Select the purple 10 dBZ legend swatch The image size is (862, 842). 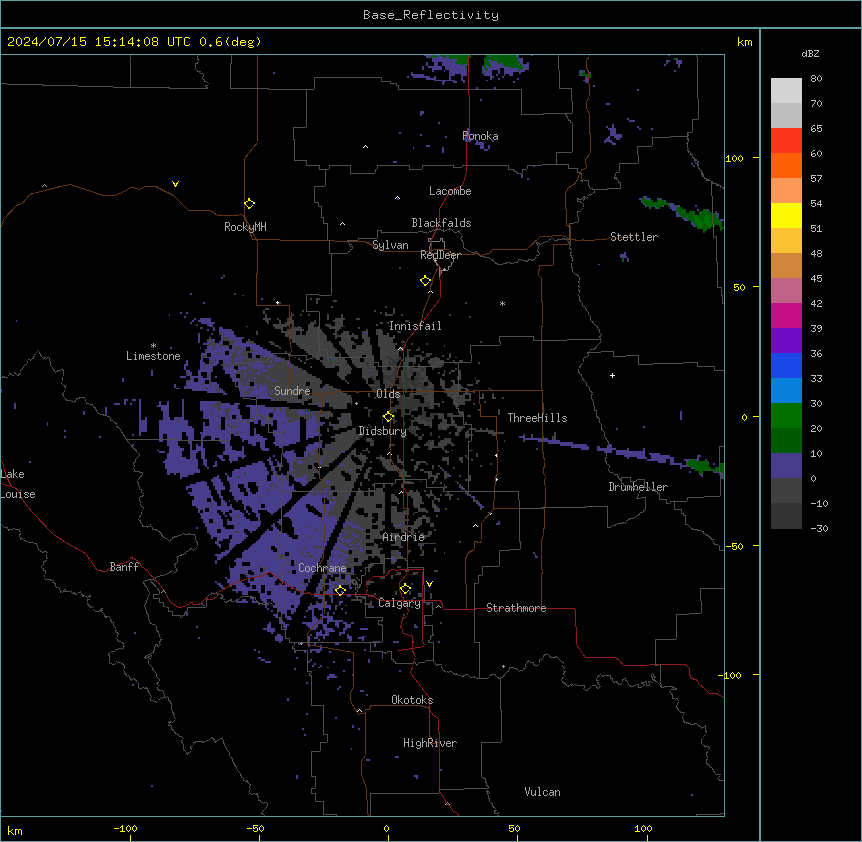pos(786,466)
